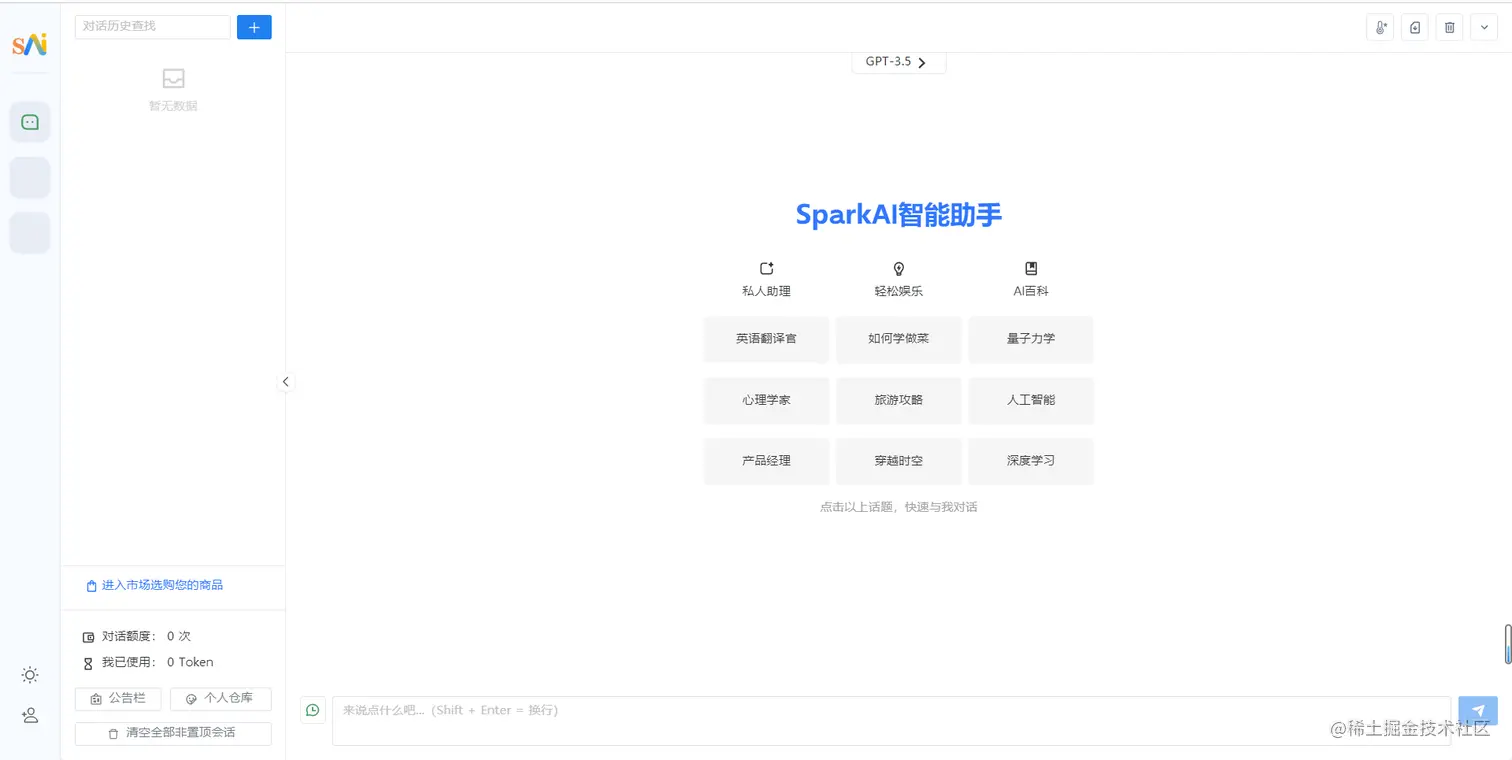Click the green history icon beside the input

[x=313, y=710]
